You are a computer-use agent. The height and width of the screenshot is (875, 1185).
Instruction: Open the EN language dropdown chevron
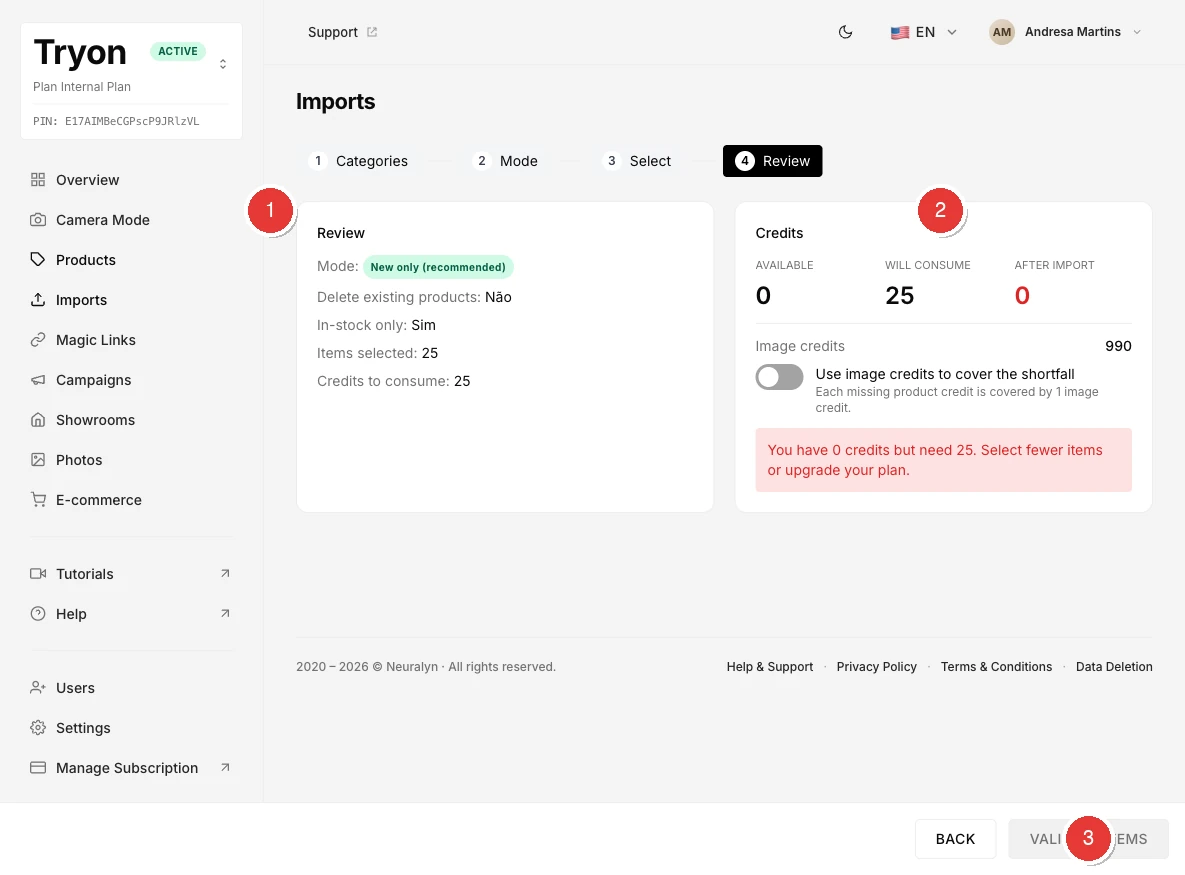click(x=952, y=32)
